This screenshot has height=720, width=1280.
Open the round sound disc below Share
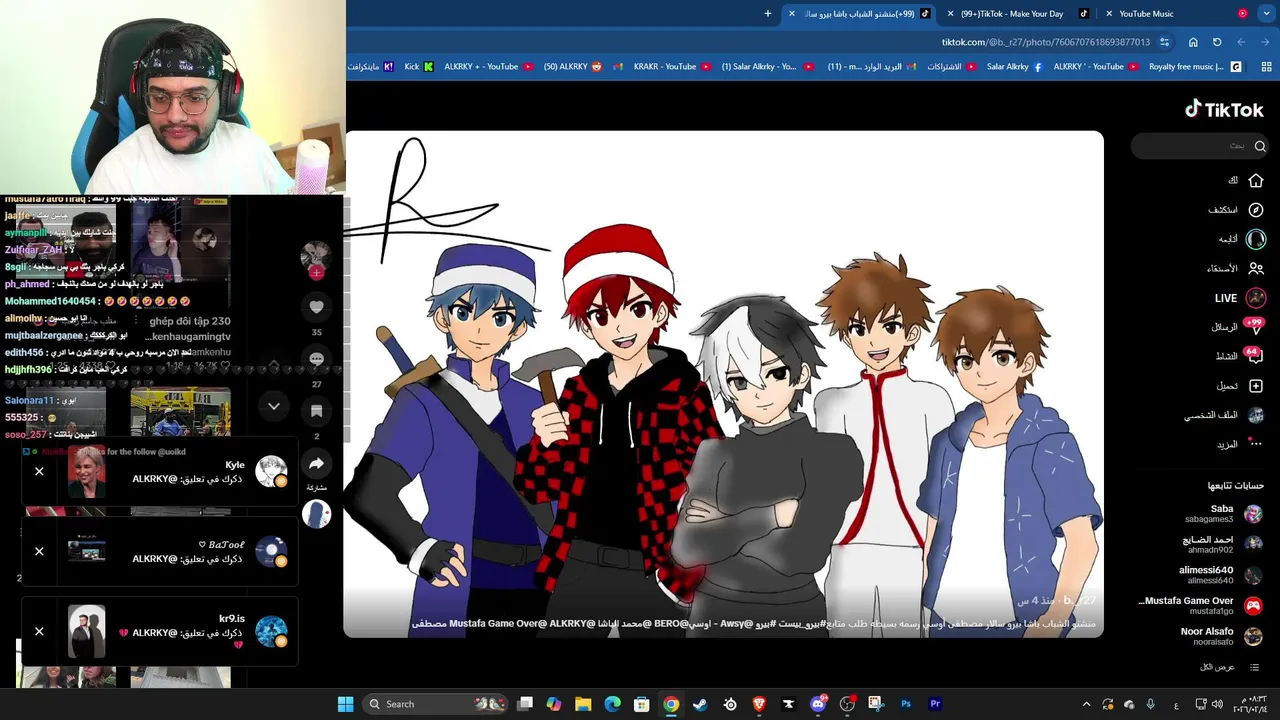pos(316,514)
